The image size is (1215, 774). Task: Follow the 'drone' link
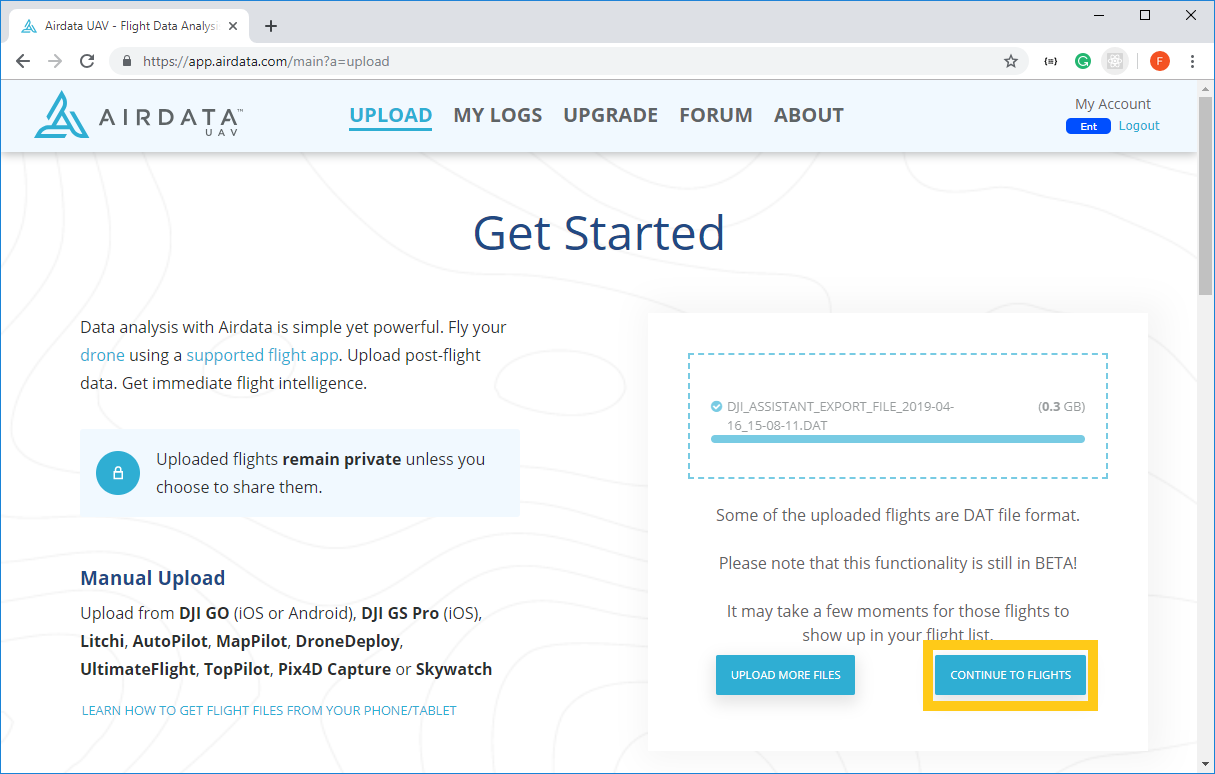click(103, 355)
